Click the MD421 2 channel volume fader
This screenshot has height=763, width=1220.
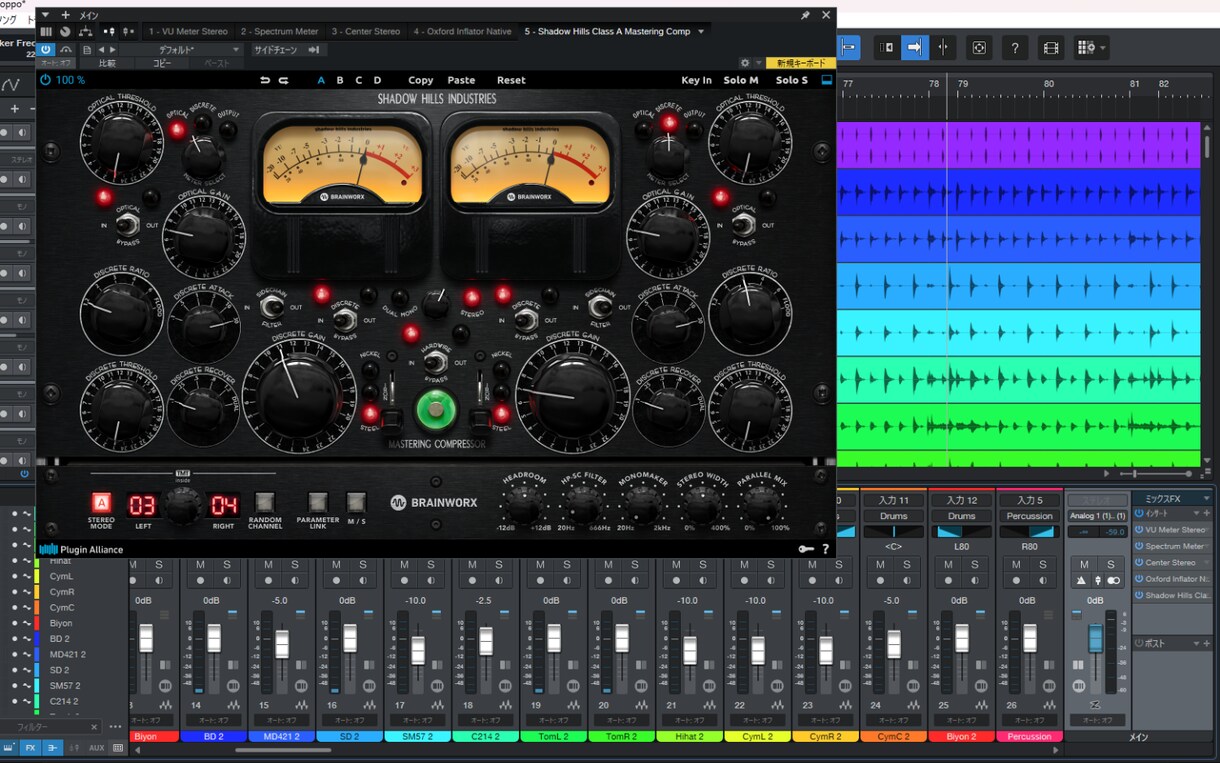[x=282, y=643]
